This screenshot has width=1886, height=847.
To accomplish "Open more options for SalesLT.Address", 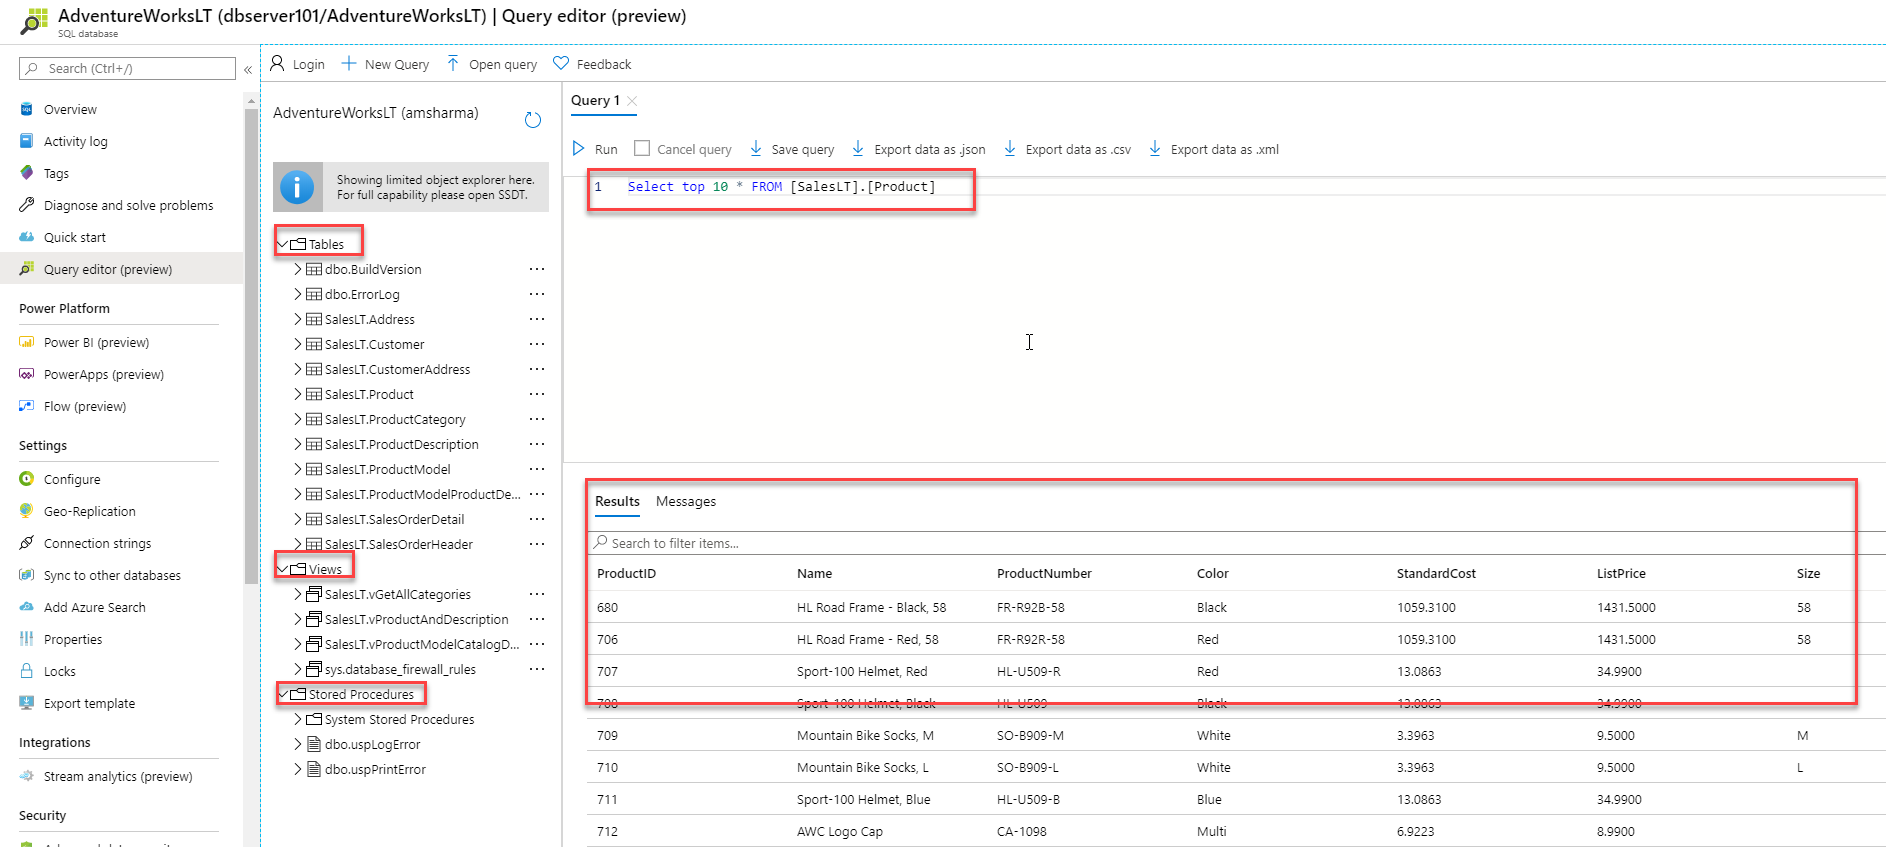I will click(537, 319).
